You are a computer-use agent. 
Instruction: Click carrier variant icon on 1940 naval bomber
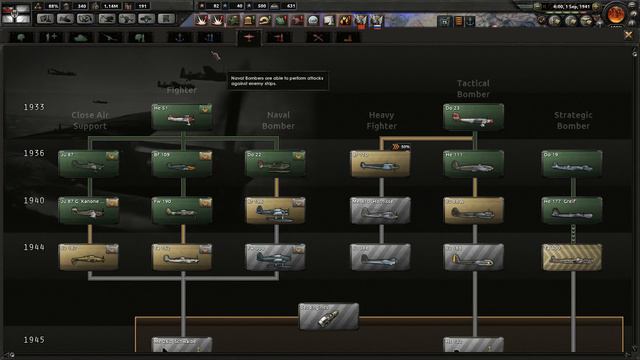[298, 202]
